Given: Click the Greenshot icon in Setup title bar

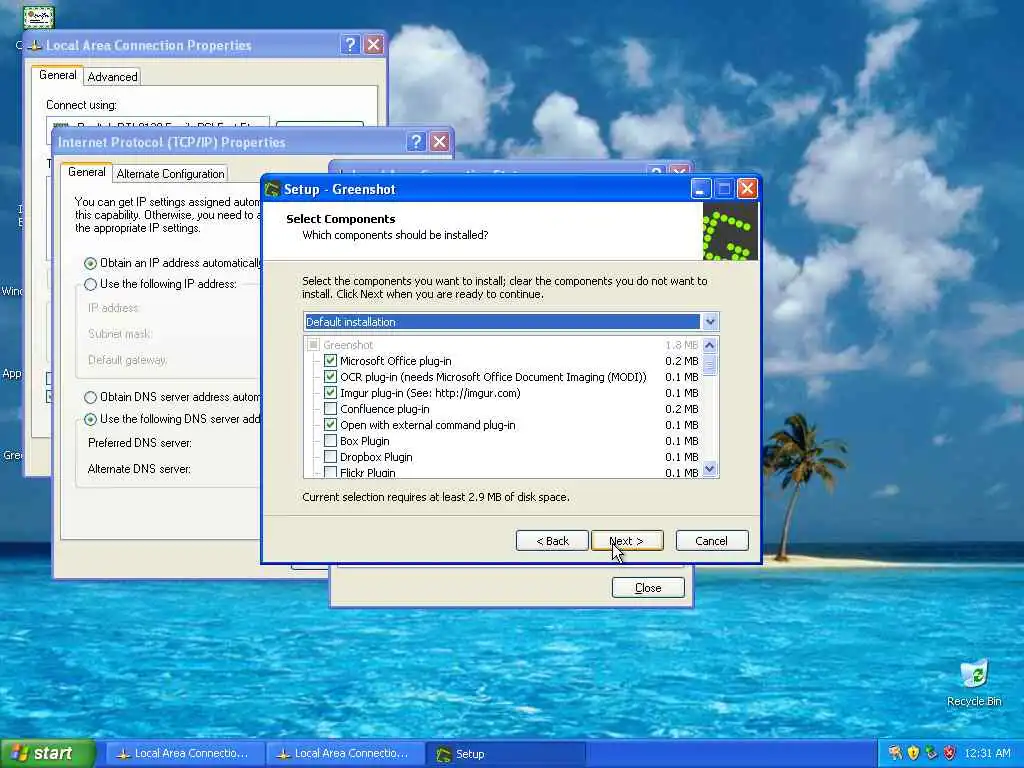Looking at the screenshot, I should click(x=272, y=189).
